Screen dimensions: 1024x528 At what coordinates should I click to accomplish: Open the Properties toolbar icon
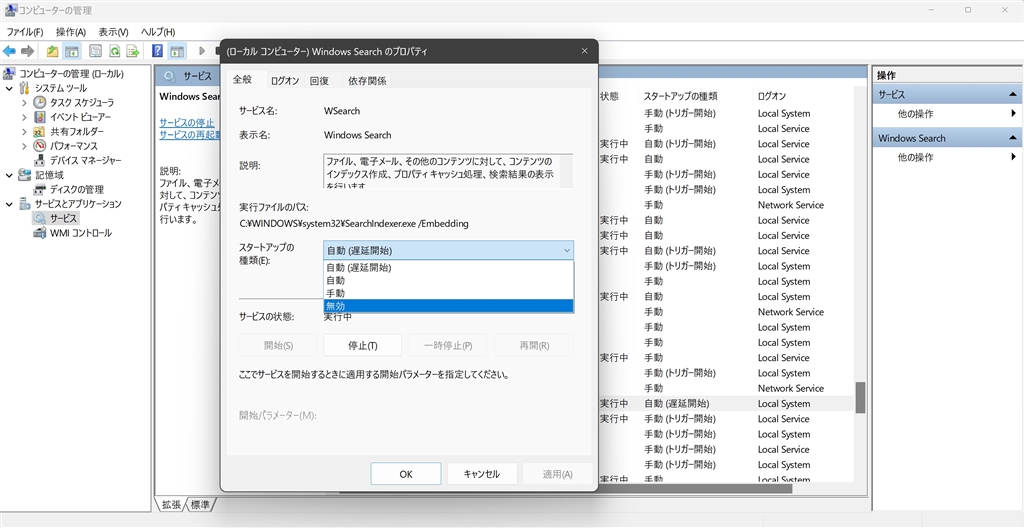(95, 51)
